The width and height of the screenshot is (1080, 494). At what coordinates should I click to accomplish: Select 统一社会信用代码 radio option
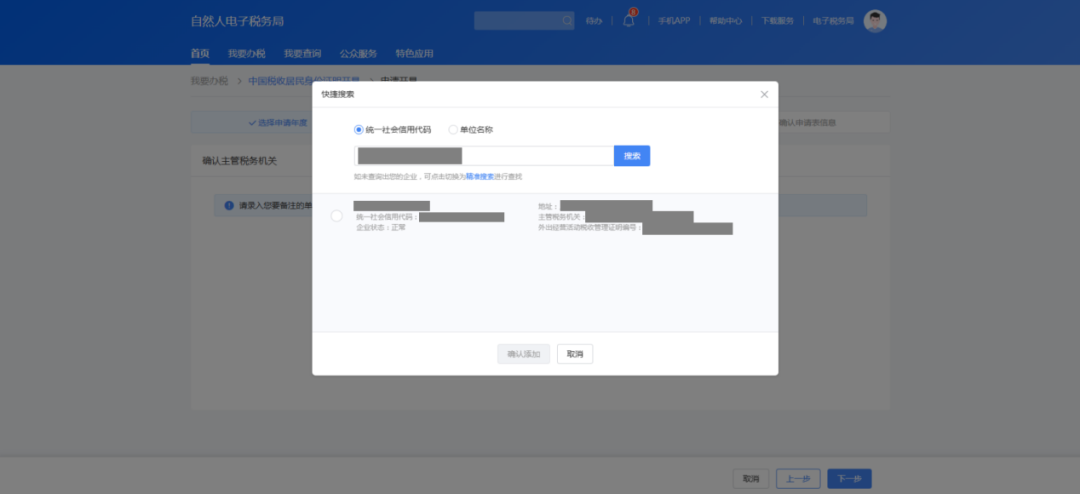pos(359,130)
